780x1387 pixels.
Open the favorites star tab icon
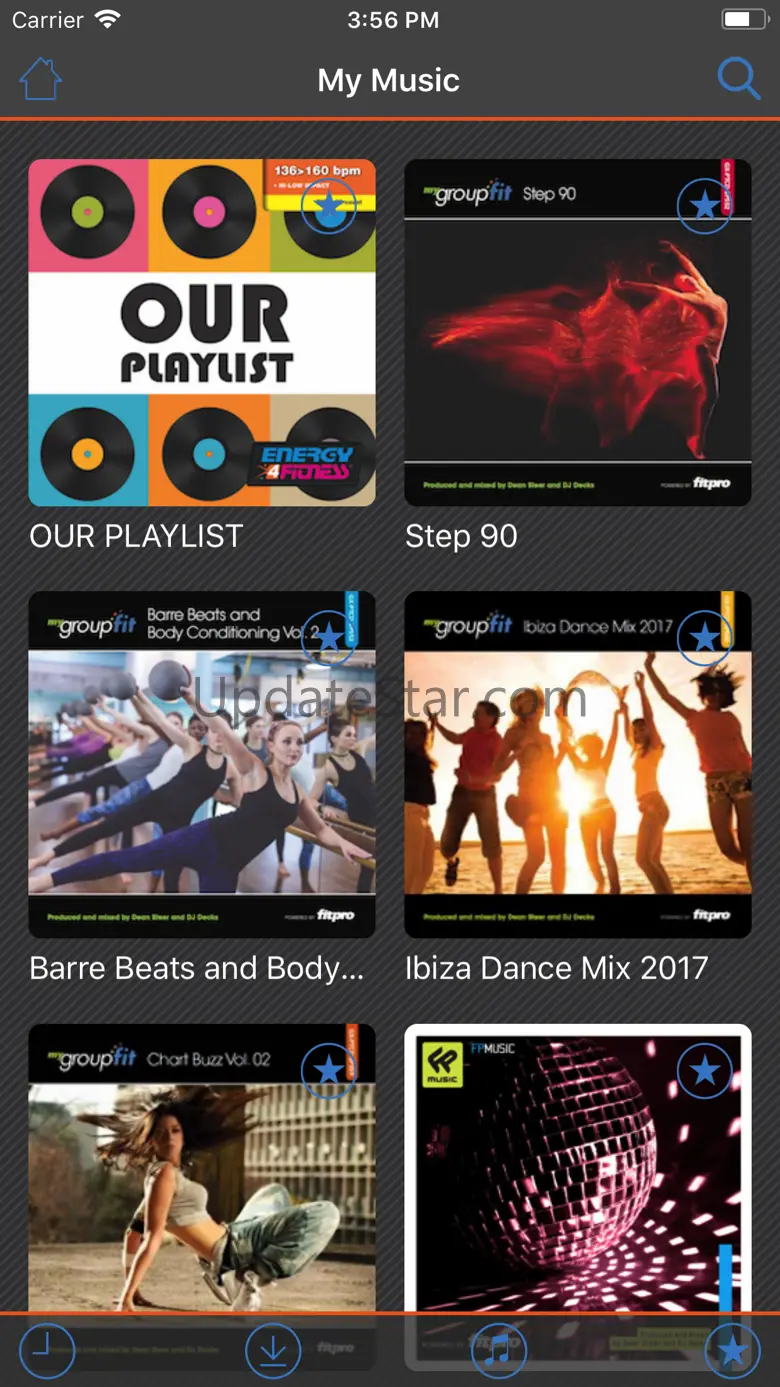point(732,1351)
